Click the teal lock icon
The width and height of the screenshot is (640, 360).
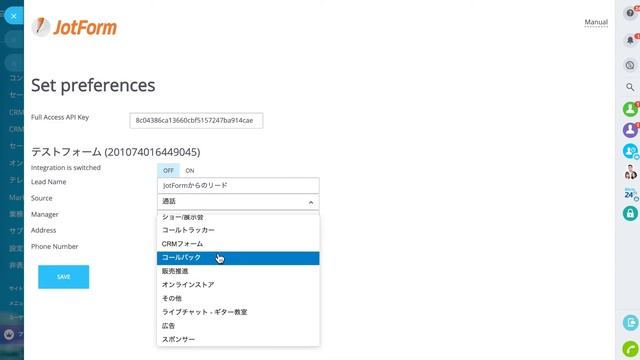coord(630,213)
